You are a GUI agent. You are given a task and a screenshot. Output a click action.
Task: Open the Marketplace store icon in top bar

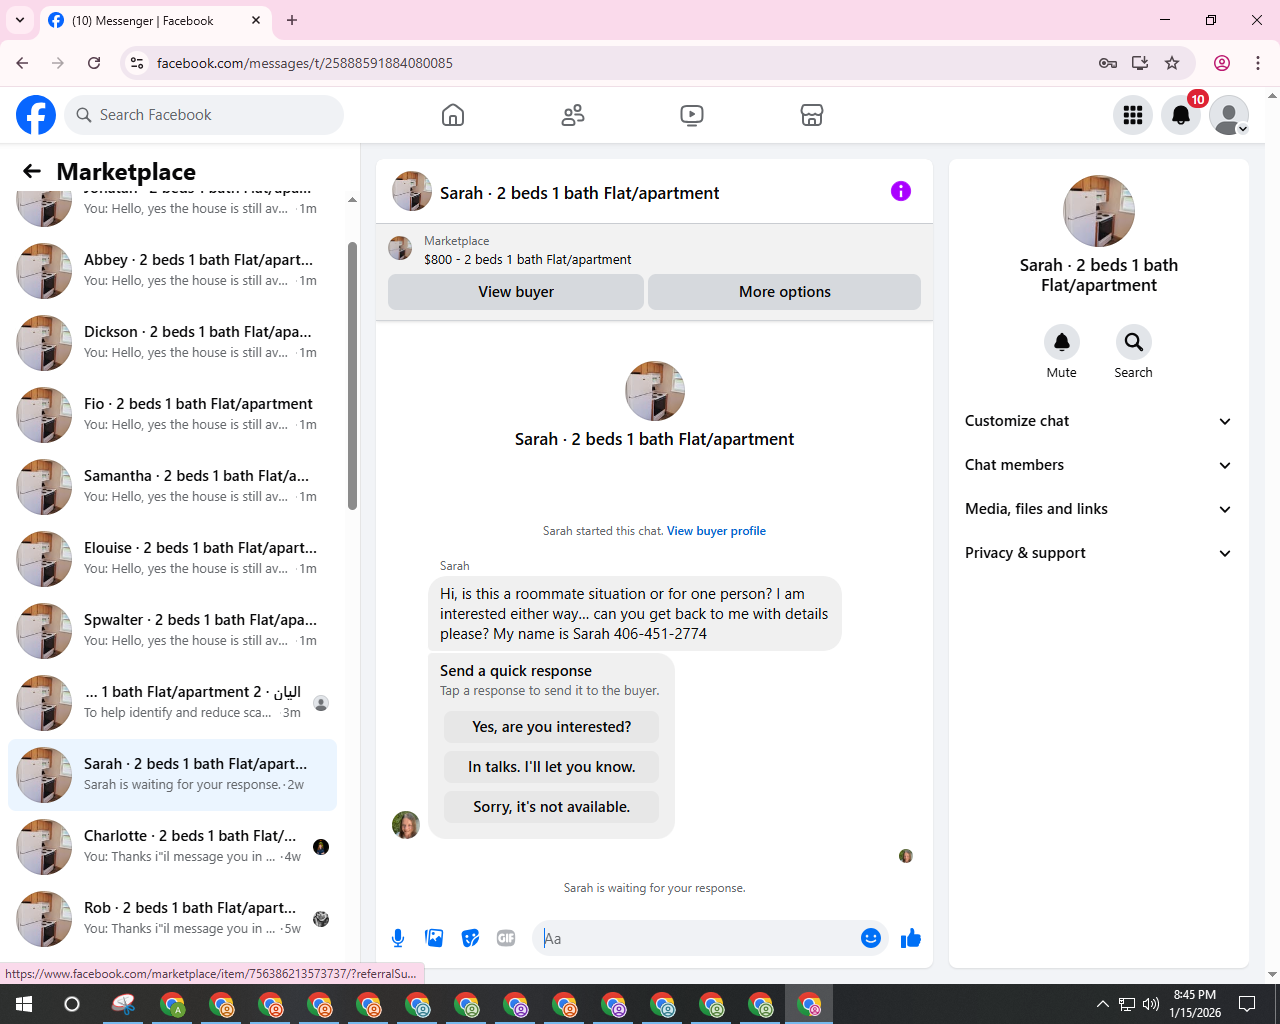click(x=812, y=115)
